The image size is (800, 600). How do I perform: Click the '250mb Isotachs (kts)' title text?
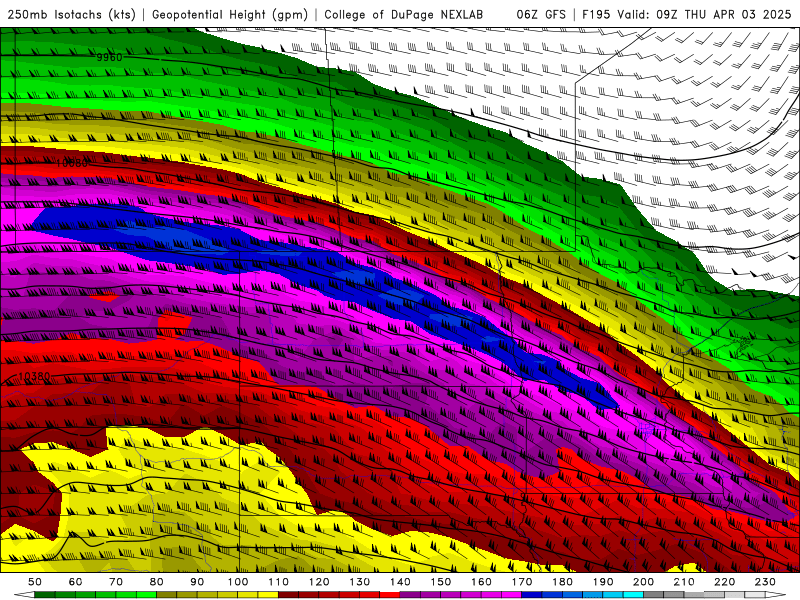[71, 14]
